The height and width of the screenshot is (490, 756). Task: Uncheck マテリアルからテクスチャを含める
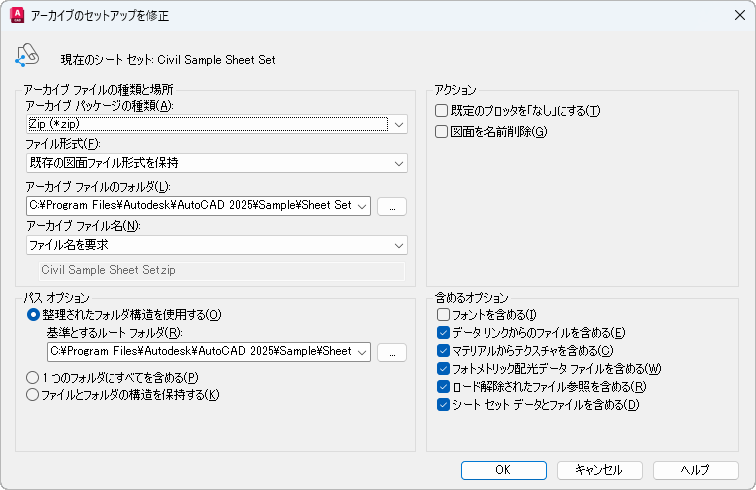pyautogui.click(x=443, y=351)
